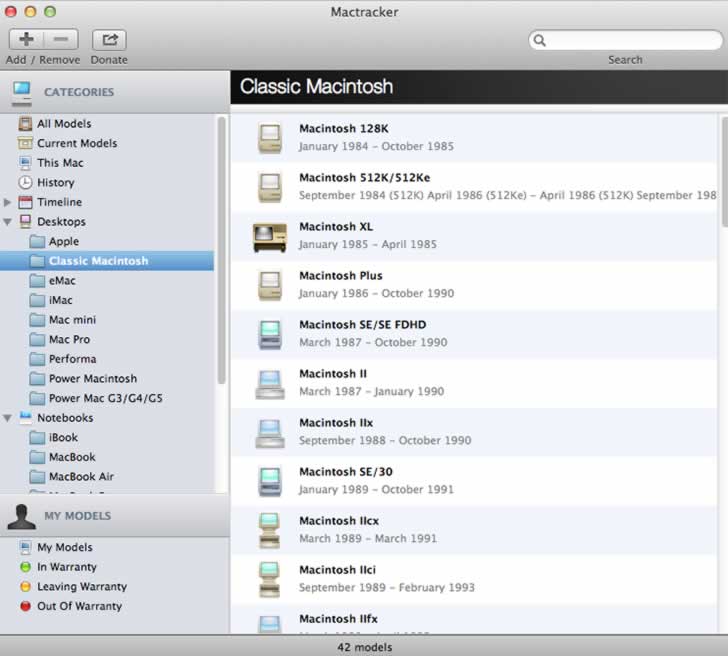
Task: Collapse the Desktops disclosure triangle
Action: pyautogui.click(x=7, y=222)
